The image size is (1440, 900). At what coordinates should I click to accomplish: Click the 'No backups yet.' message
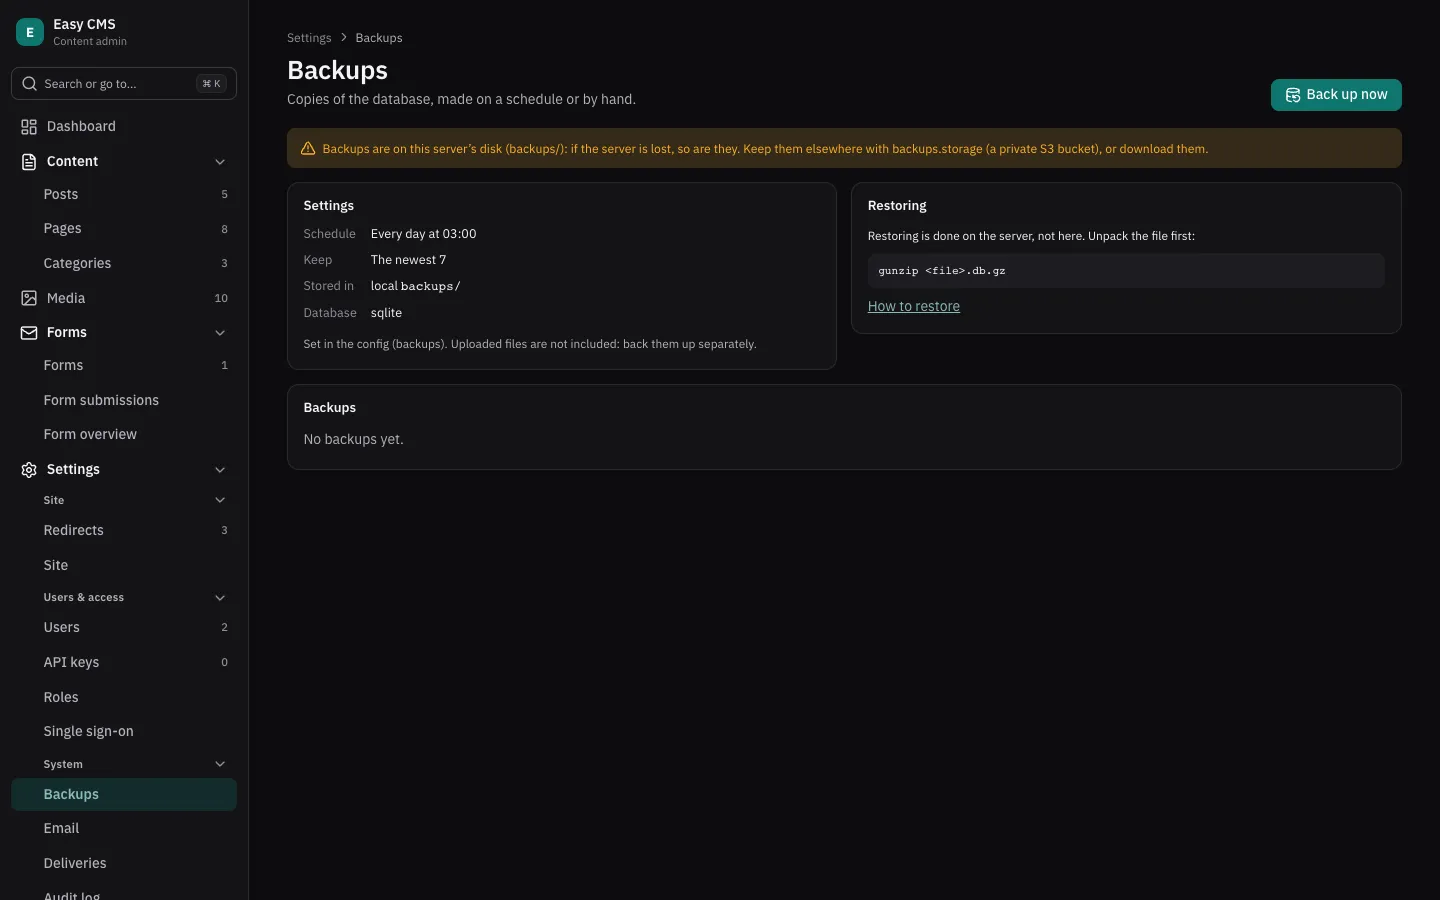pos(354,439)
